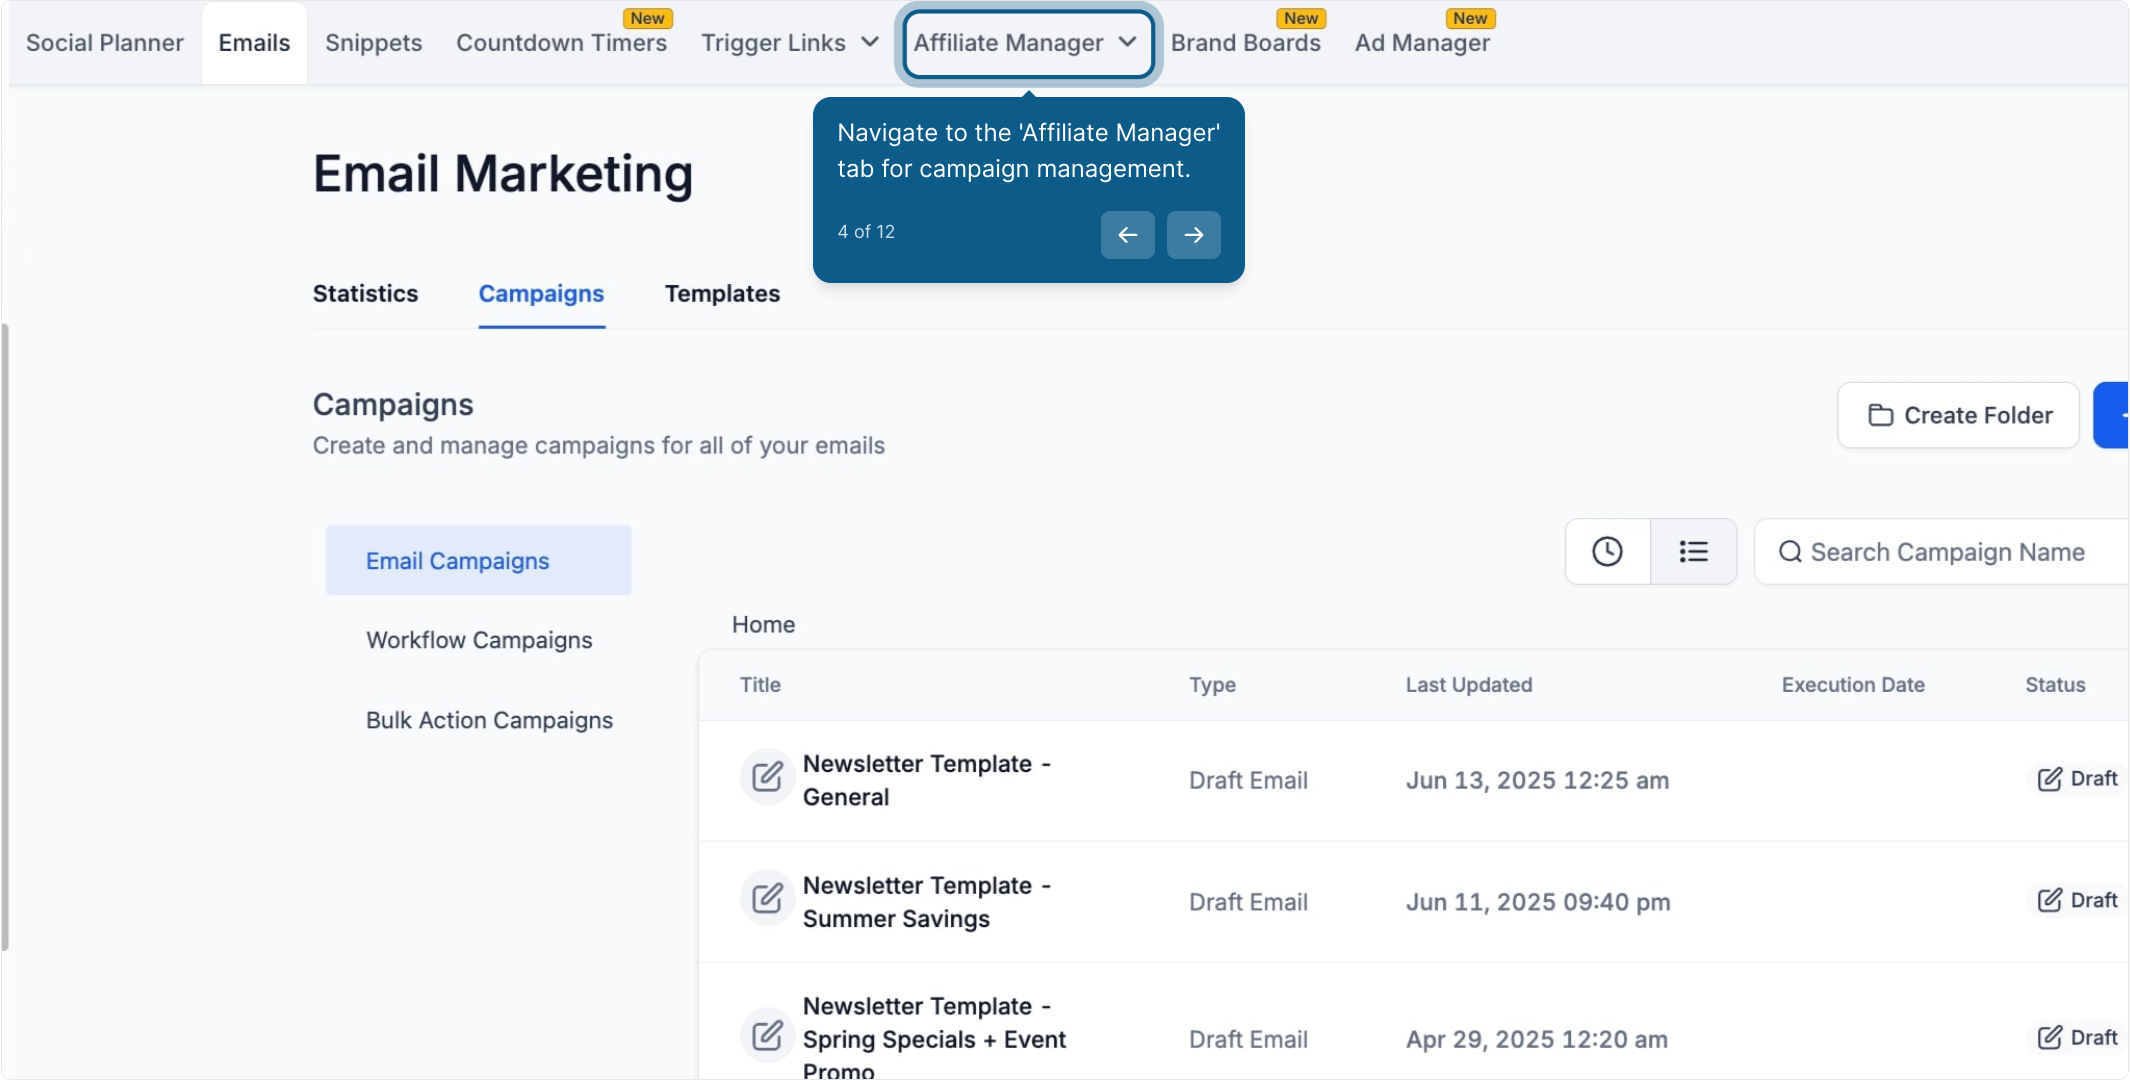Screen dimensions: 2130x1080
Task: Select Email Campaigns in sidebar
Action: coord(478,561)
